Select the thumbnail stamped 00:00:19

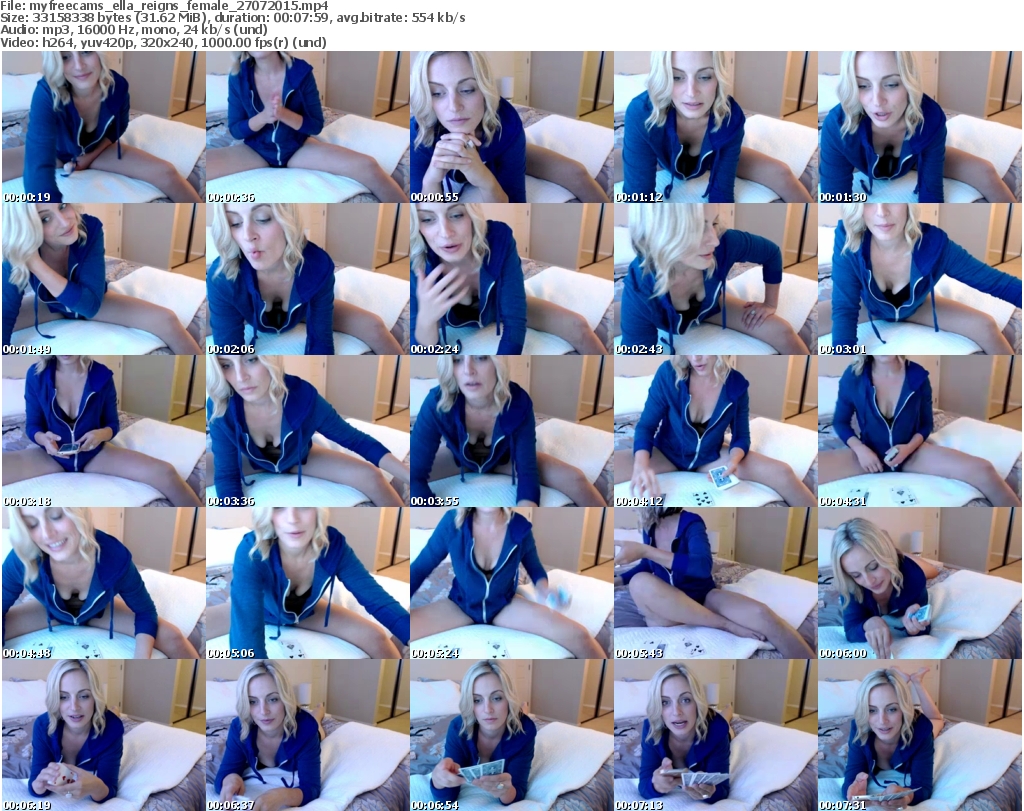tap(104, 127)
